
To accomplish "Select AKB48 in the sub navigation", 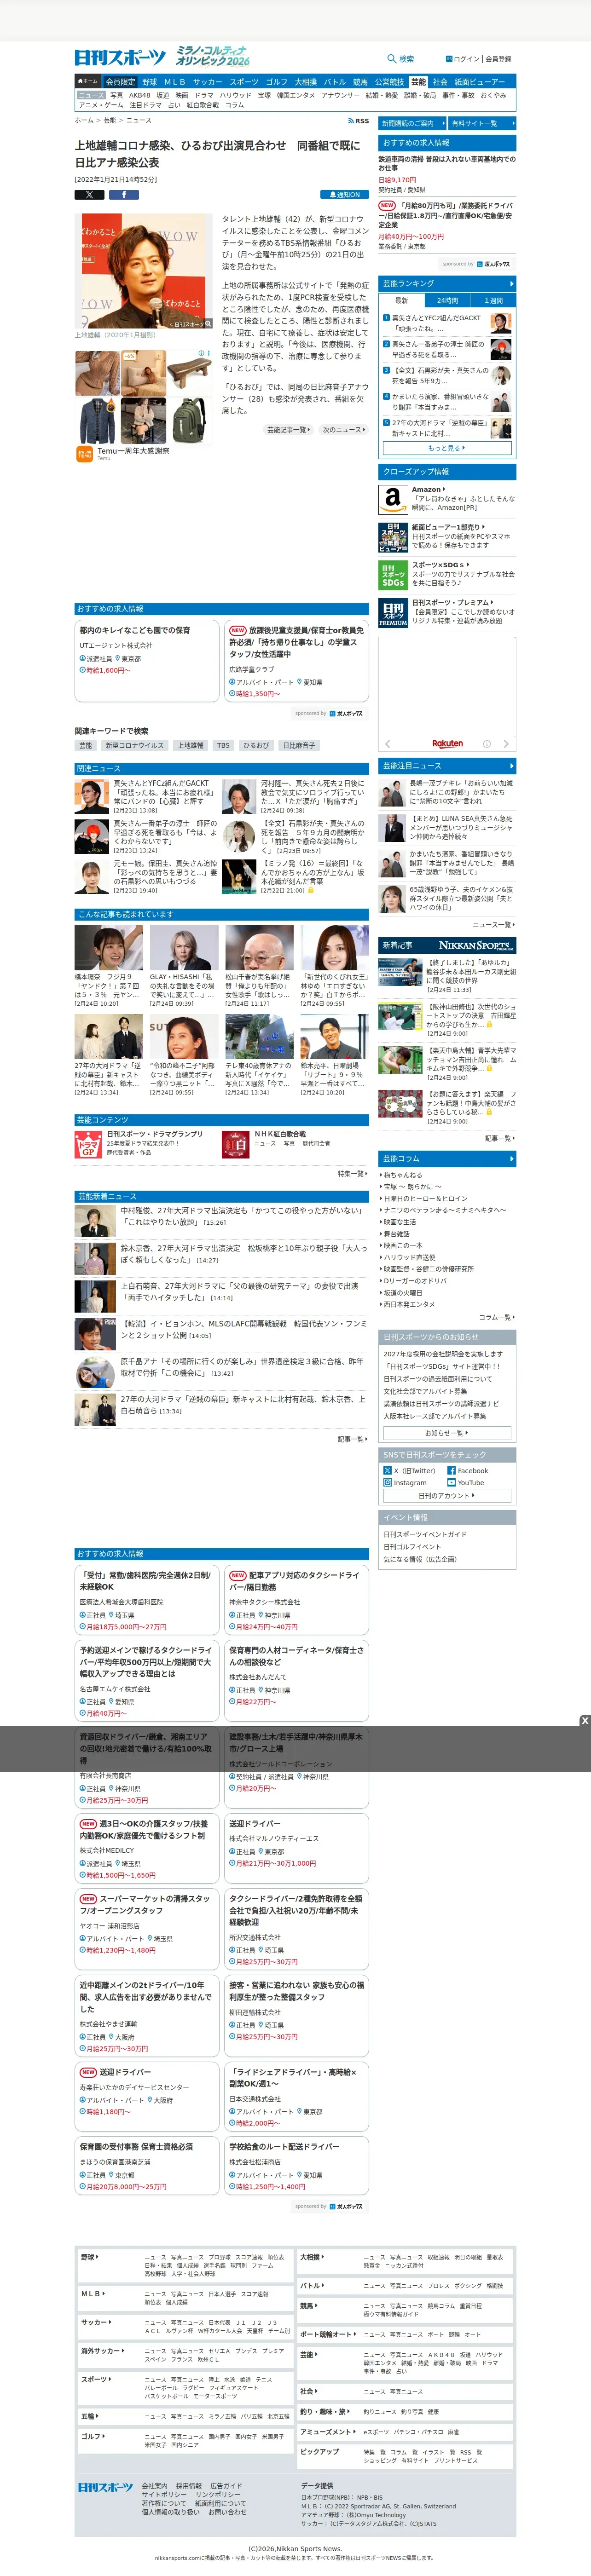I will tap(140, 96).
